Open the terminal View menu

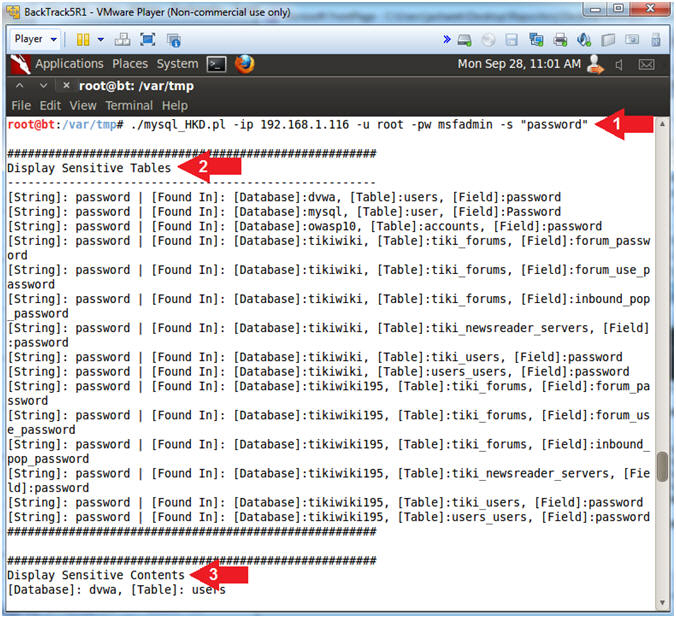coord(83,106)
